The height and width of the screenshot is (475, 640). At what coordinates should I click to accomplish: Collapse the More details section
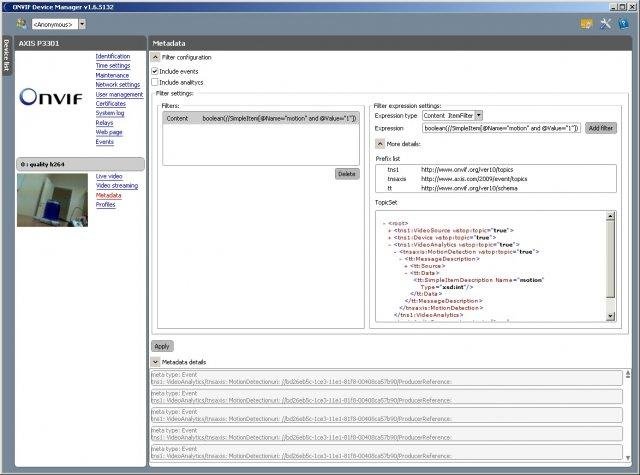(x=380, y=144)
